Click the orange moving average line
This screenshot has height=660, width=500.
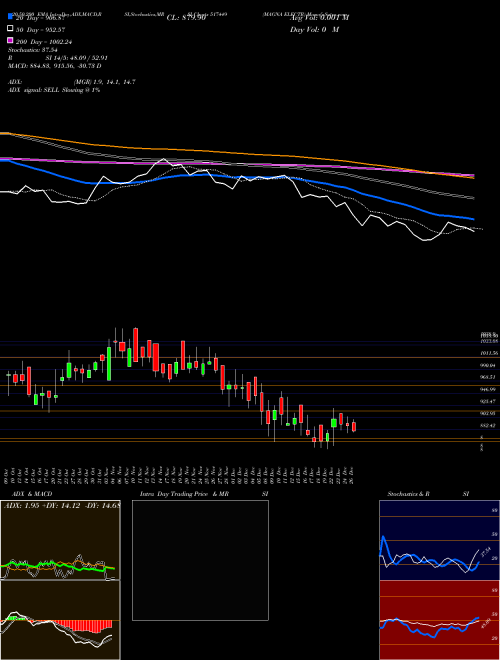click(236, 152)
